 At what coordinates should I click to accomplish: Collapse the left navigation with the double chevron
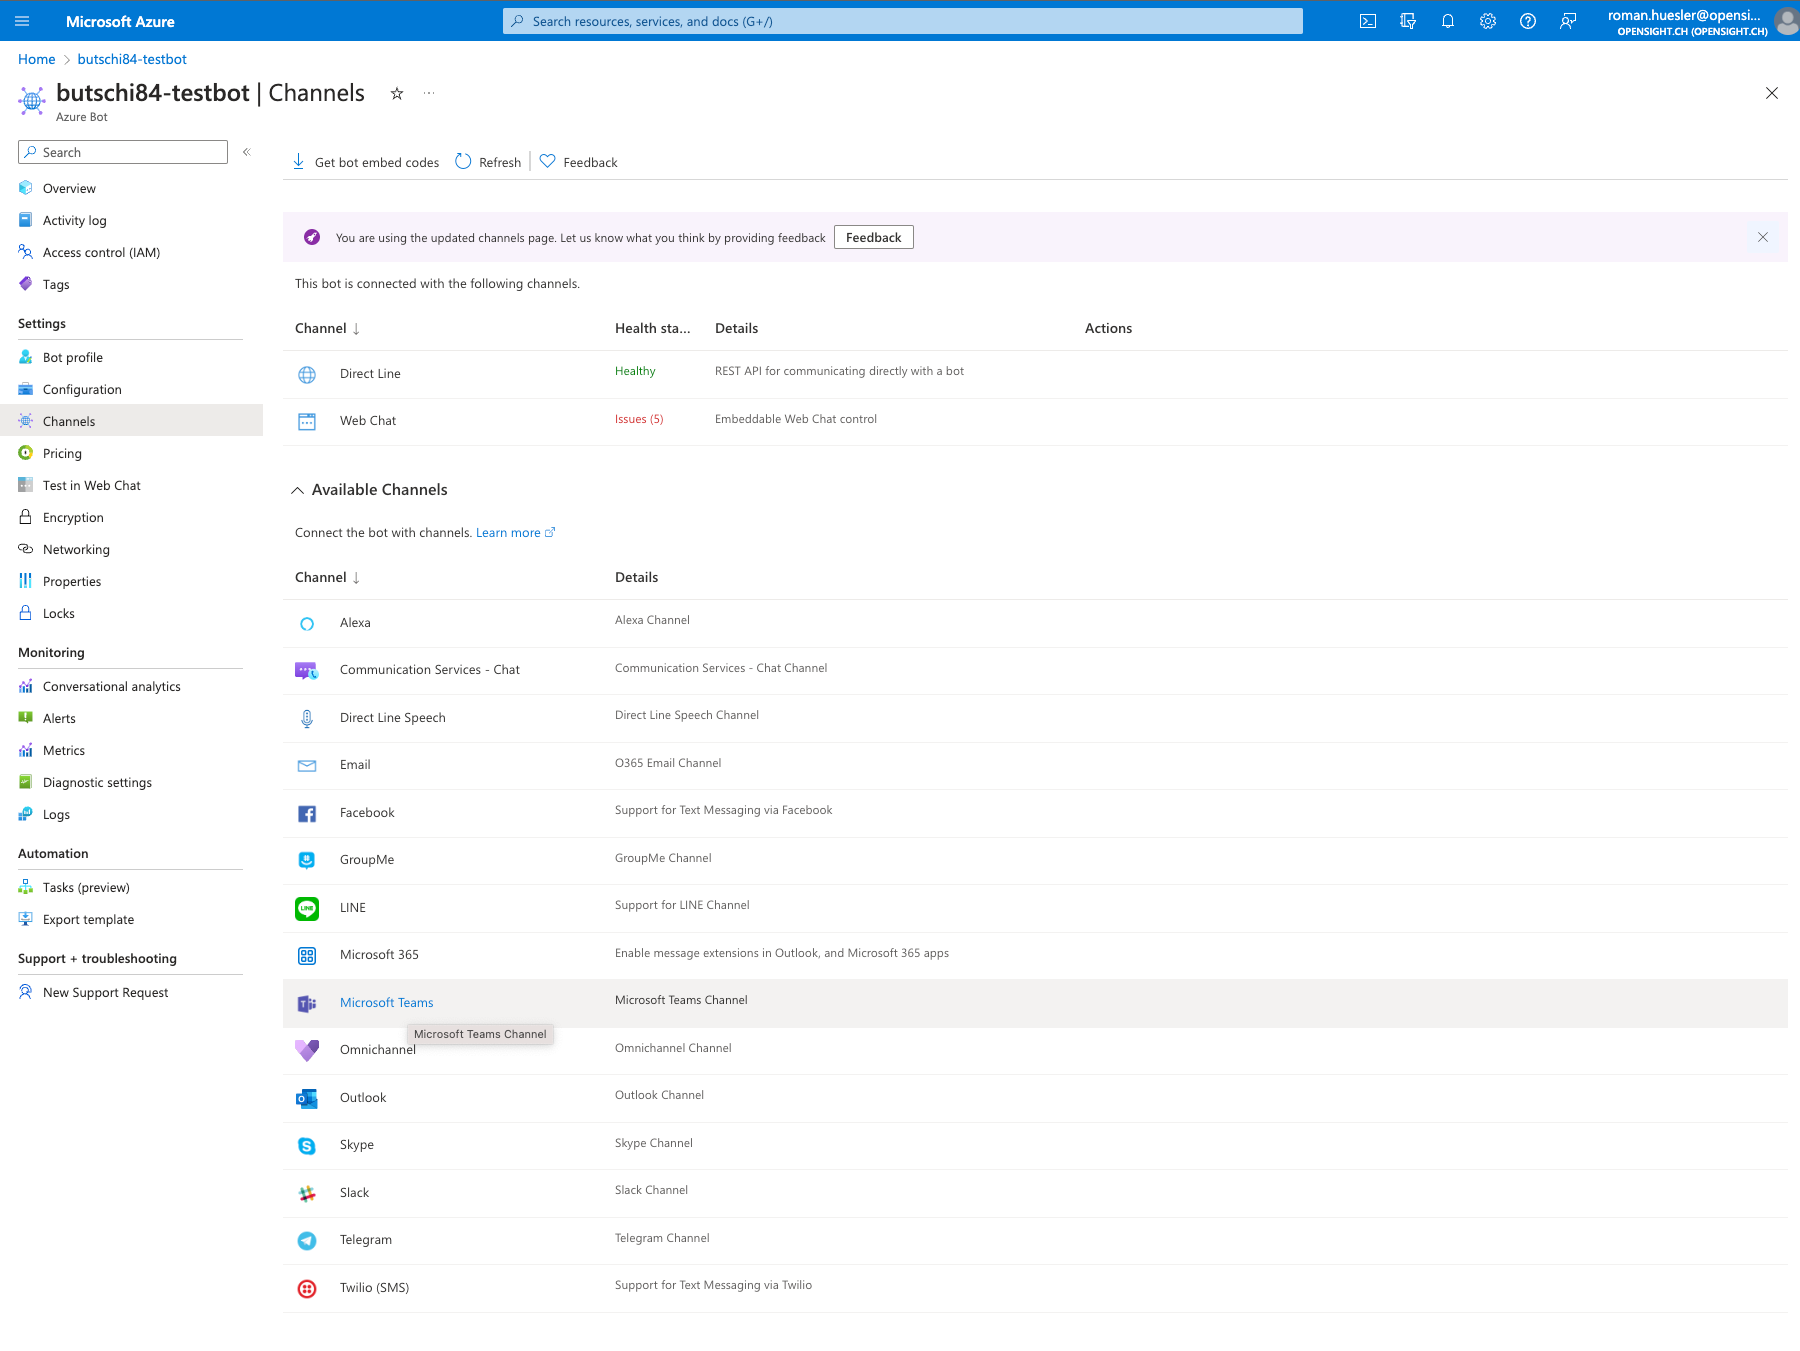click(247, 152)
